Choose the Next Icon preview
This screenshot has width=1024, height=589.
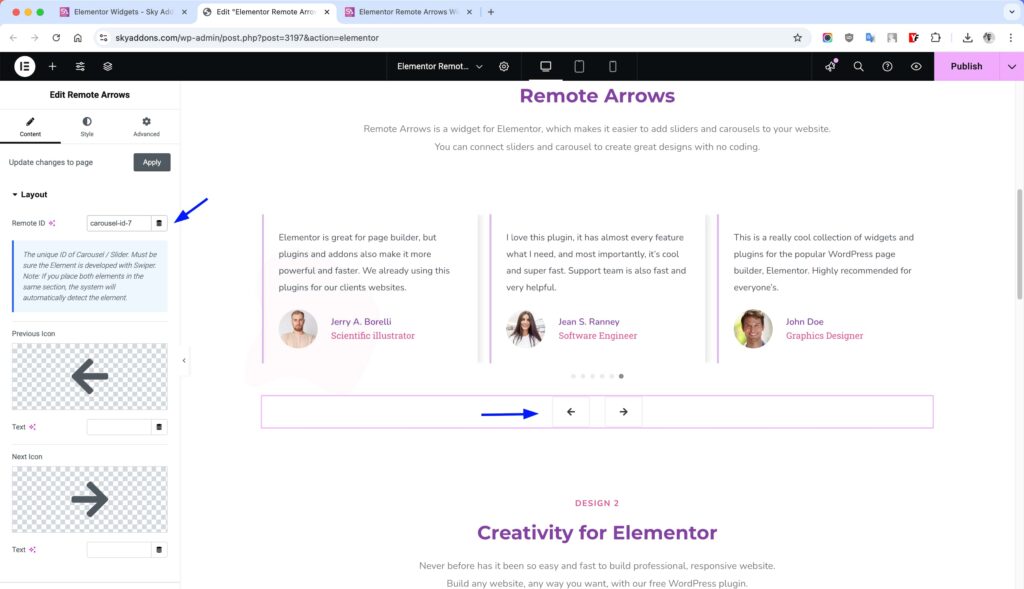click(89, 500)
